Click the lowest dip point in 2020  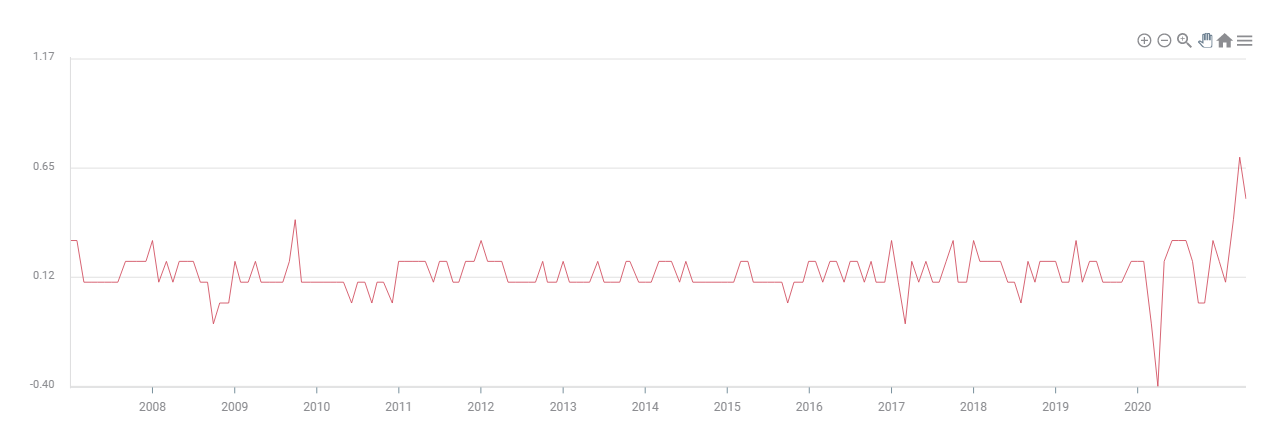[1158, 385]
